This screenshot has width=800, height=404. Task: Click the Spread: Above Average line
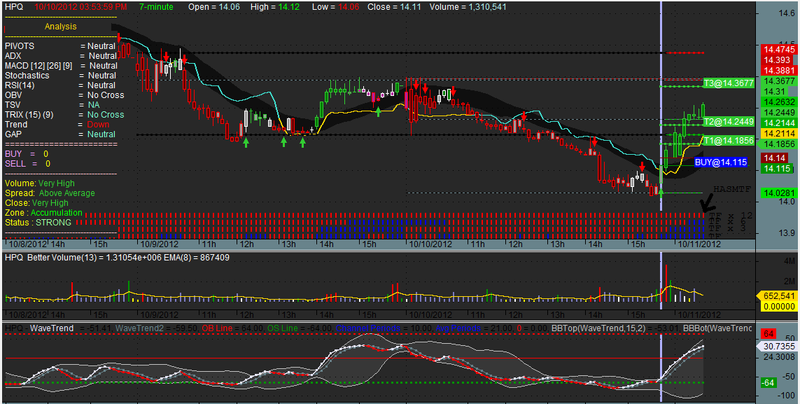pyautogui.click(x=49, y=193)
